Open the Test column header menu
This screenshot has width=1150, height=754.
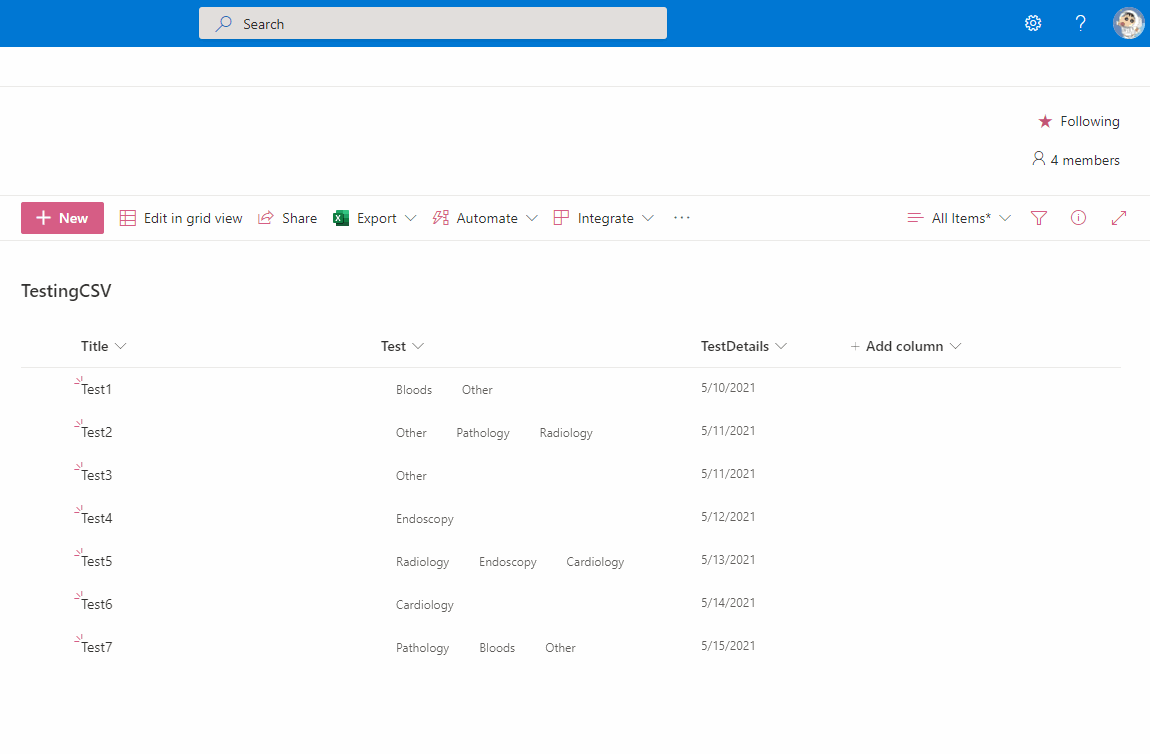point(402,346)
